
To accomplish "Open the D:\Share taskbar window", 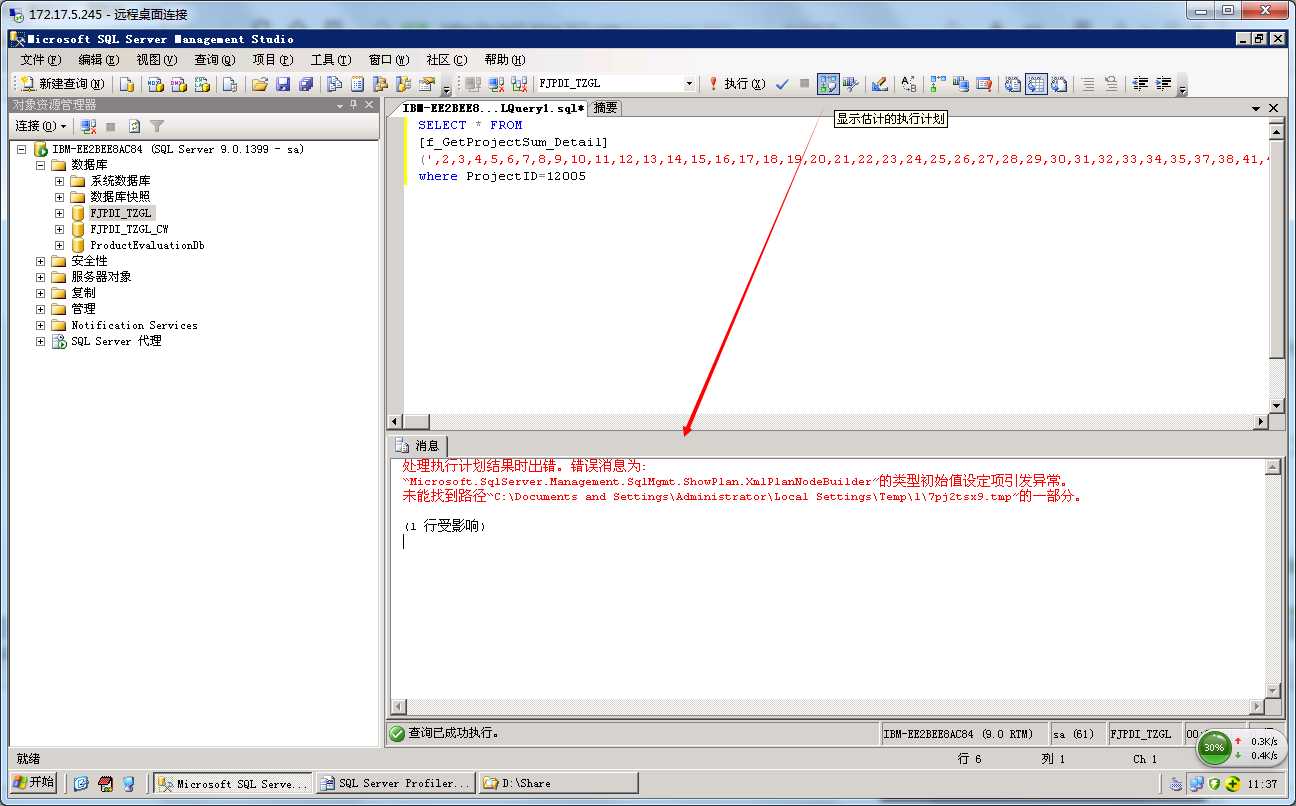I will [x=557, y=784].
